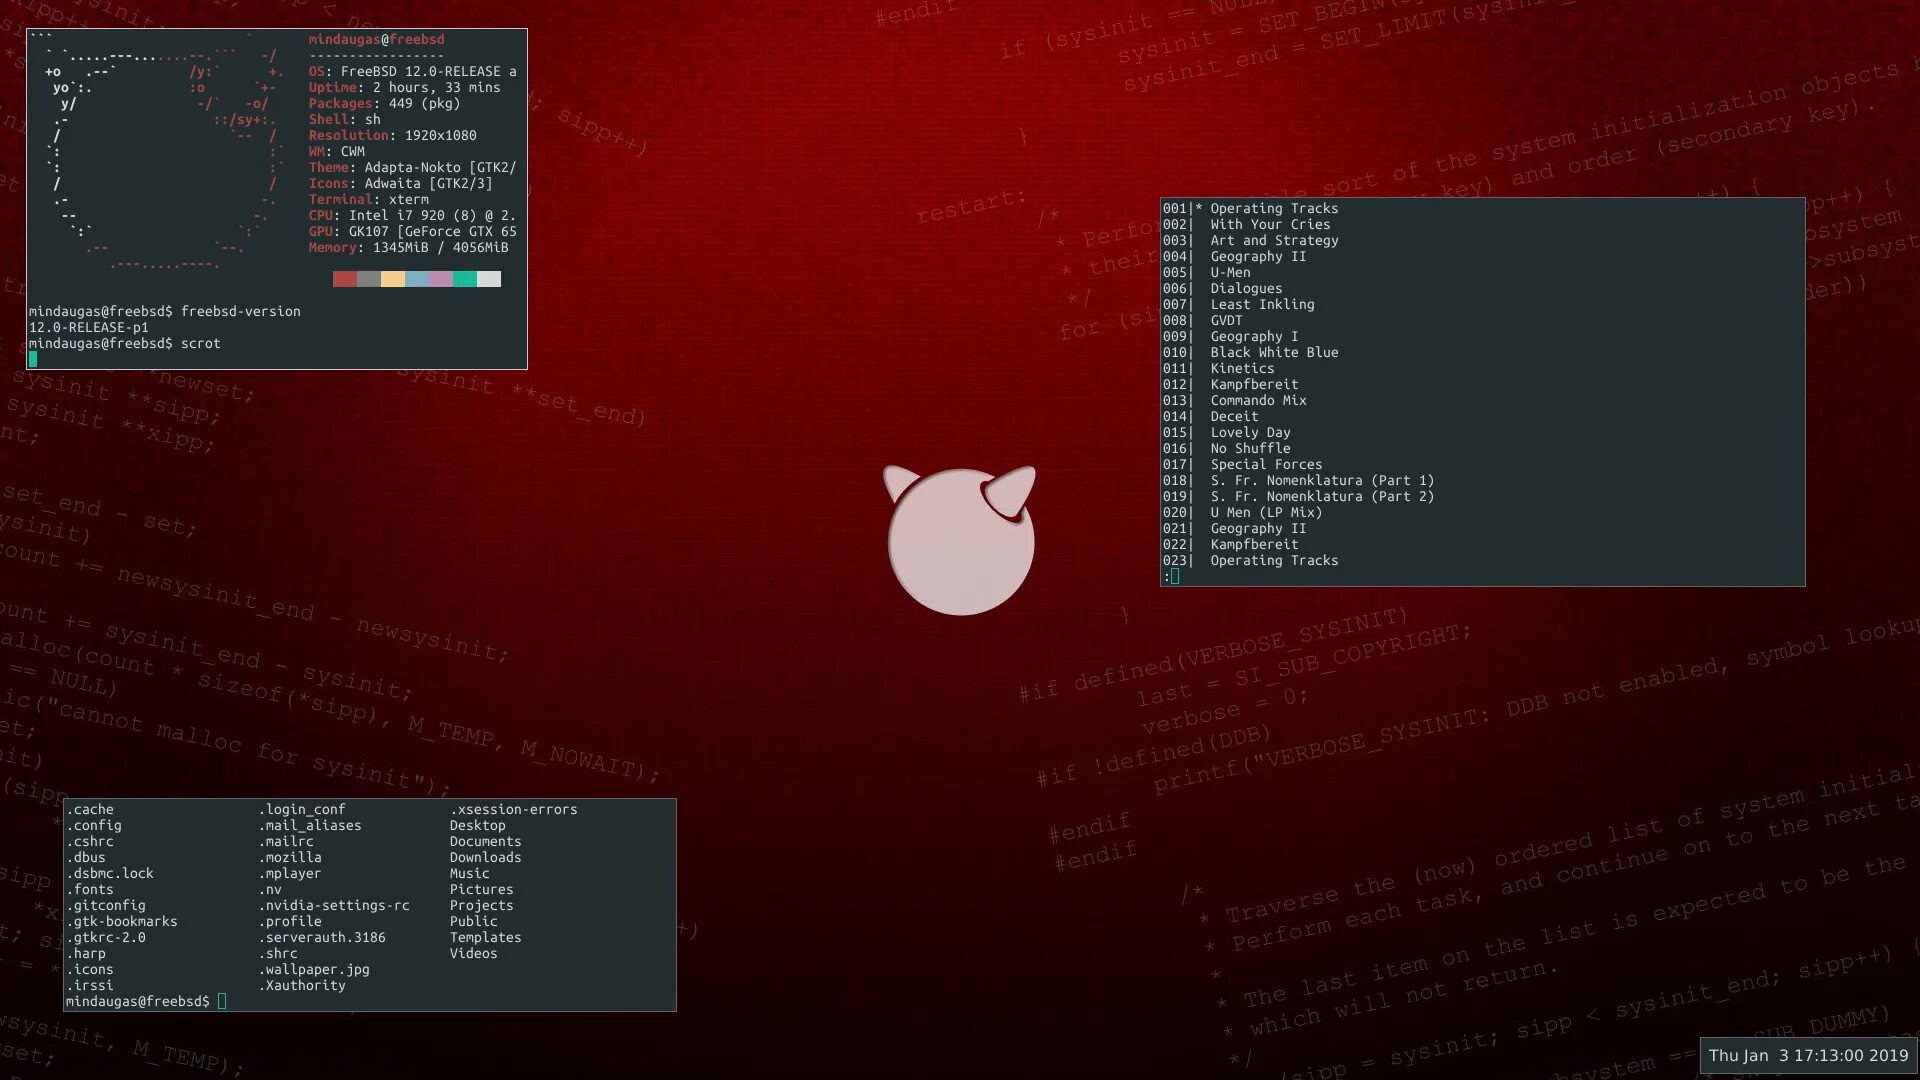Click the freebsd-version command line

pos(164,312)
